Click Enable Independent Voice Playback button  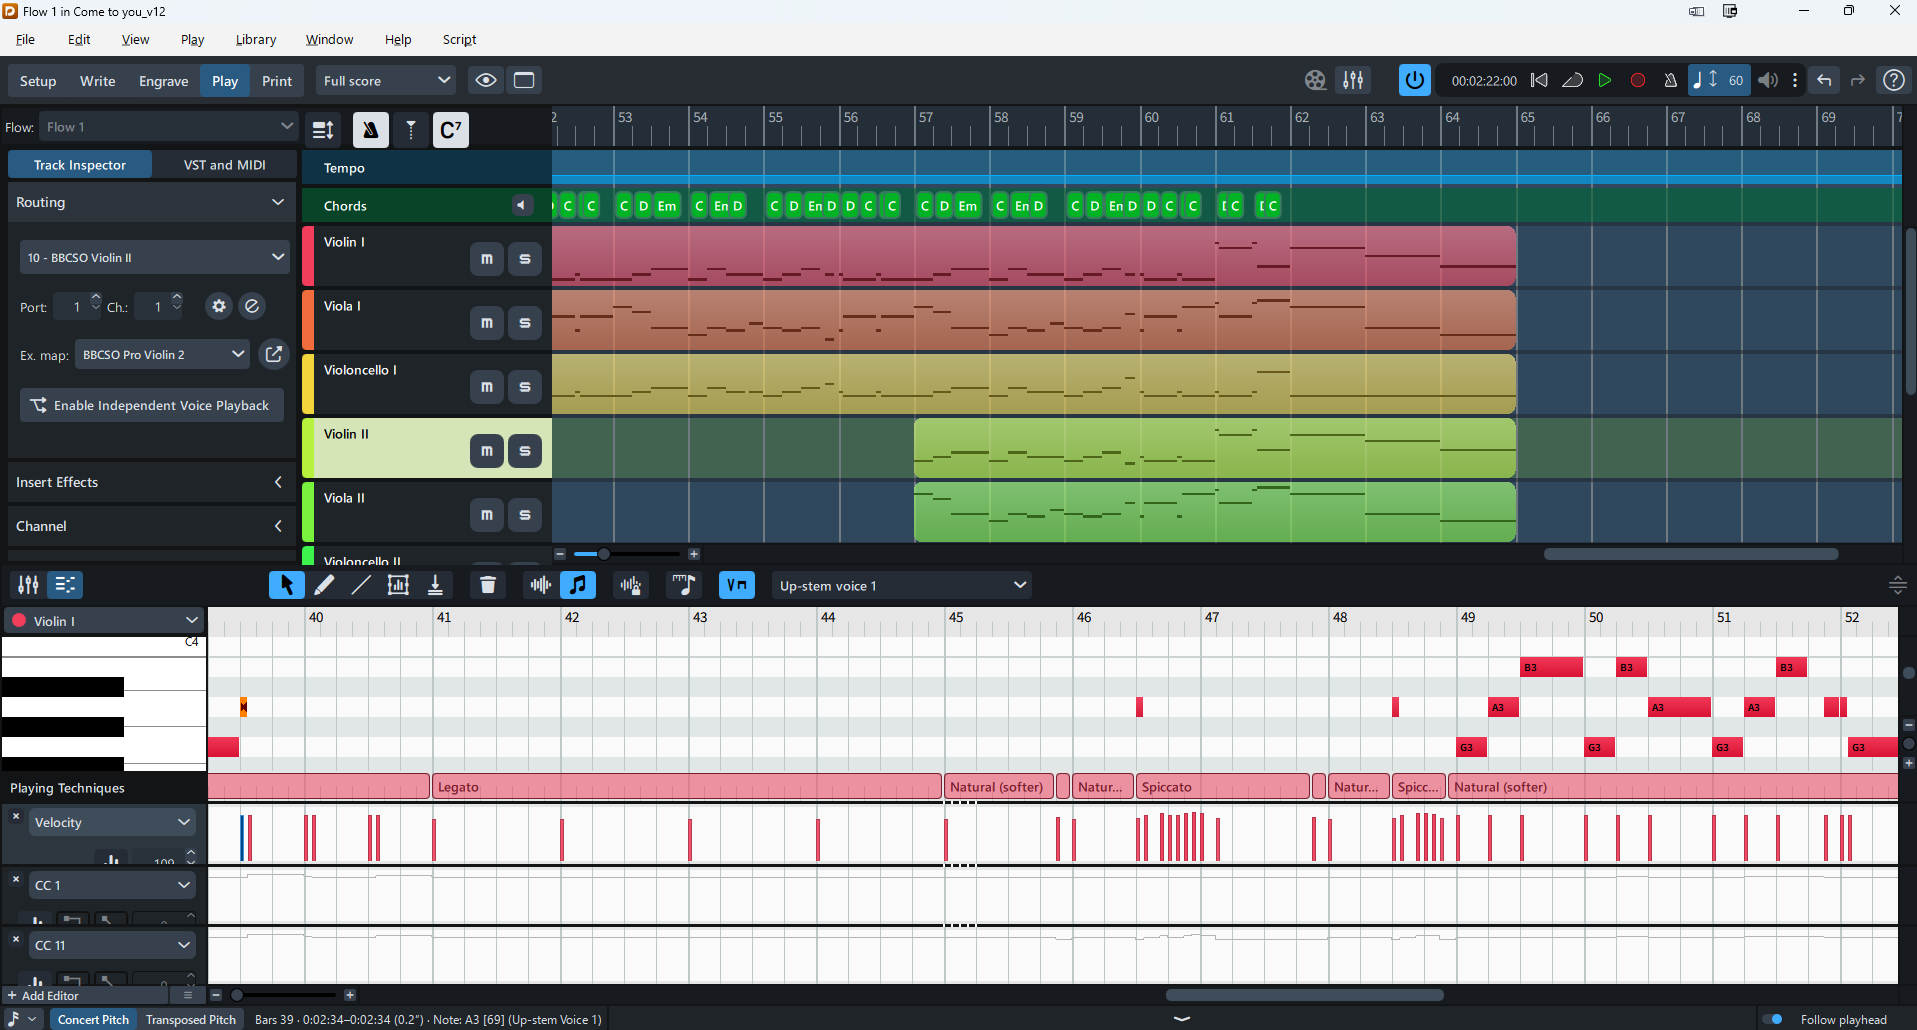pyautogui.click(x=151, y=405)
